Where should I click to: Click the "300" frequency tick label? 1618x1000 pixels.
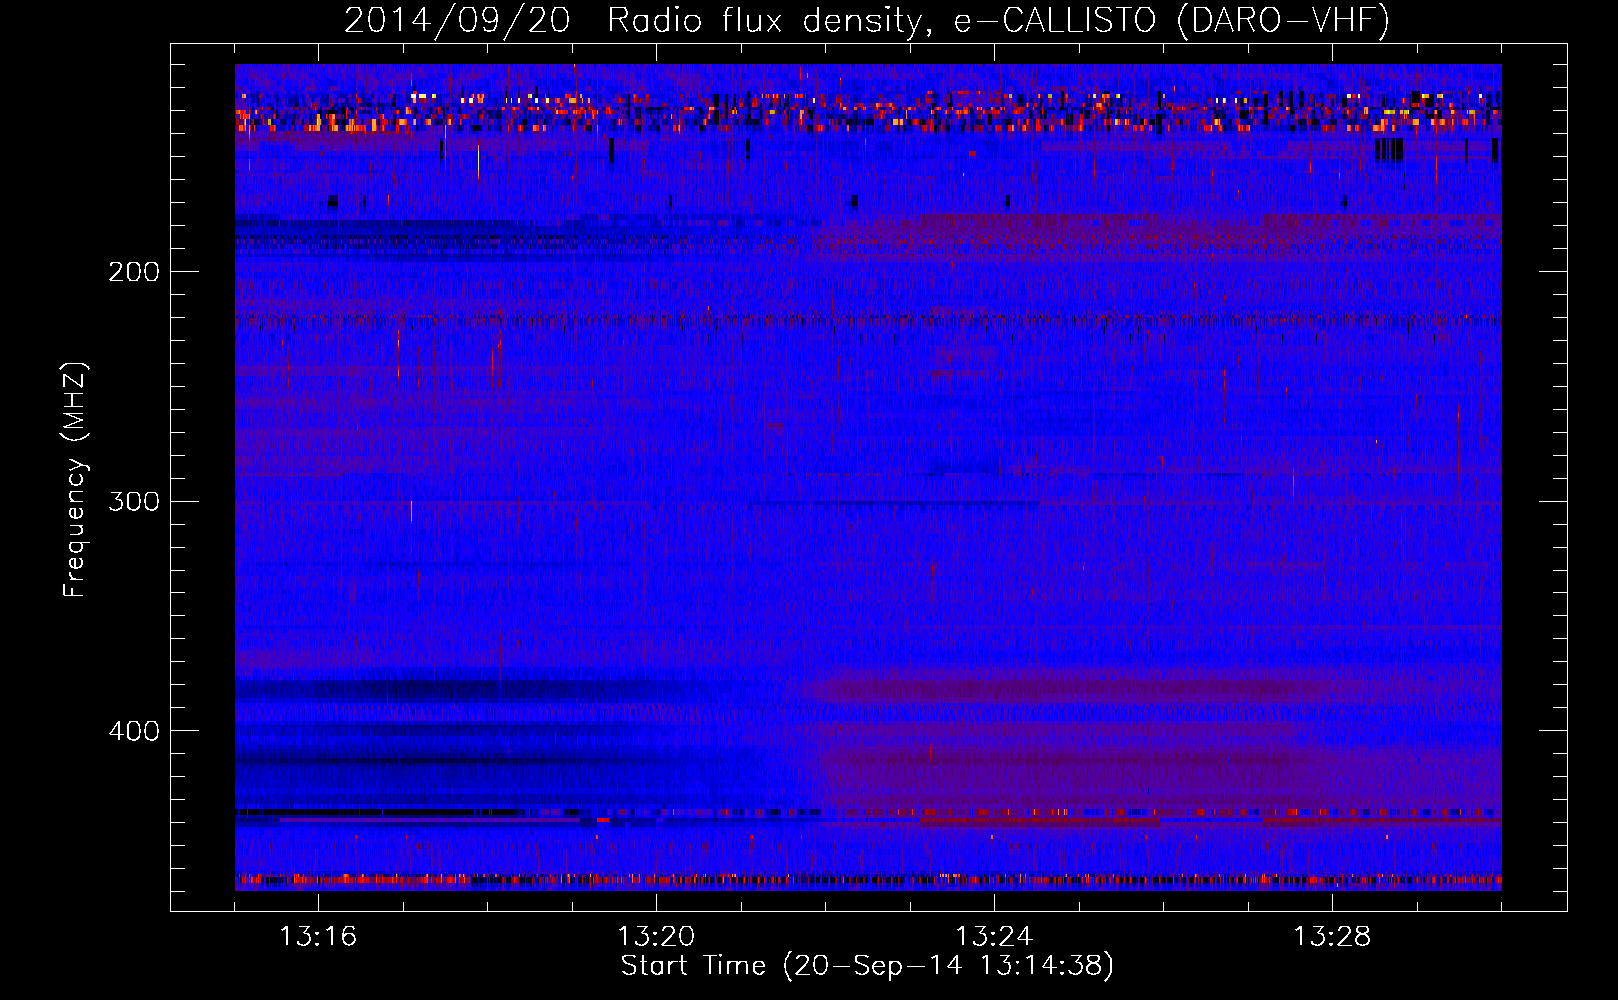(134, 501)
